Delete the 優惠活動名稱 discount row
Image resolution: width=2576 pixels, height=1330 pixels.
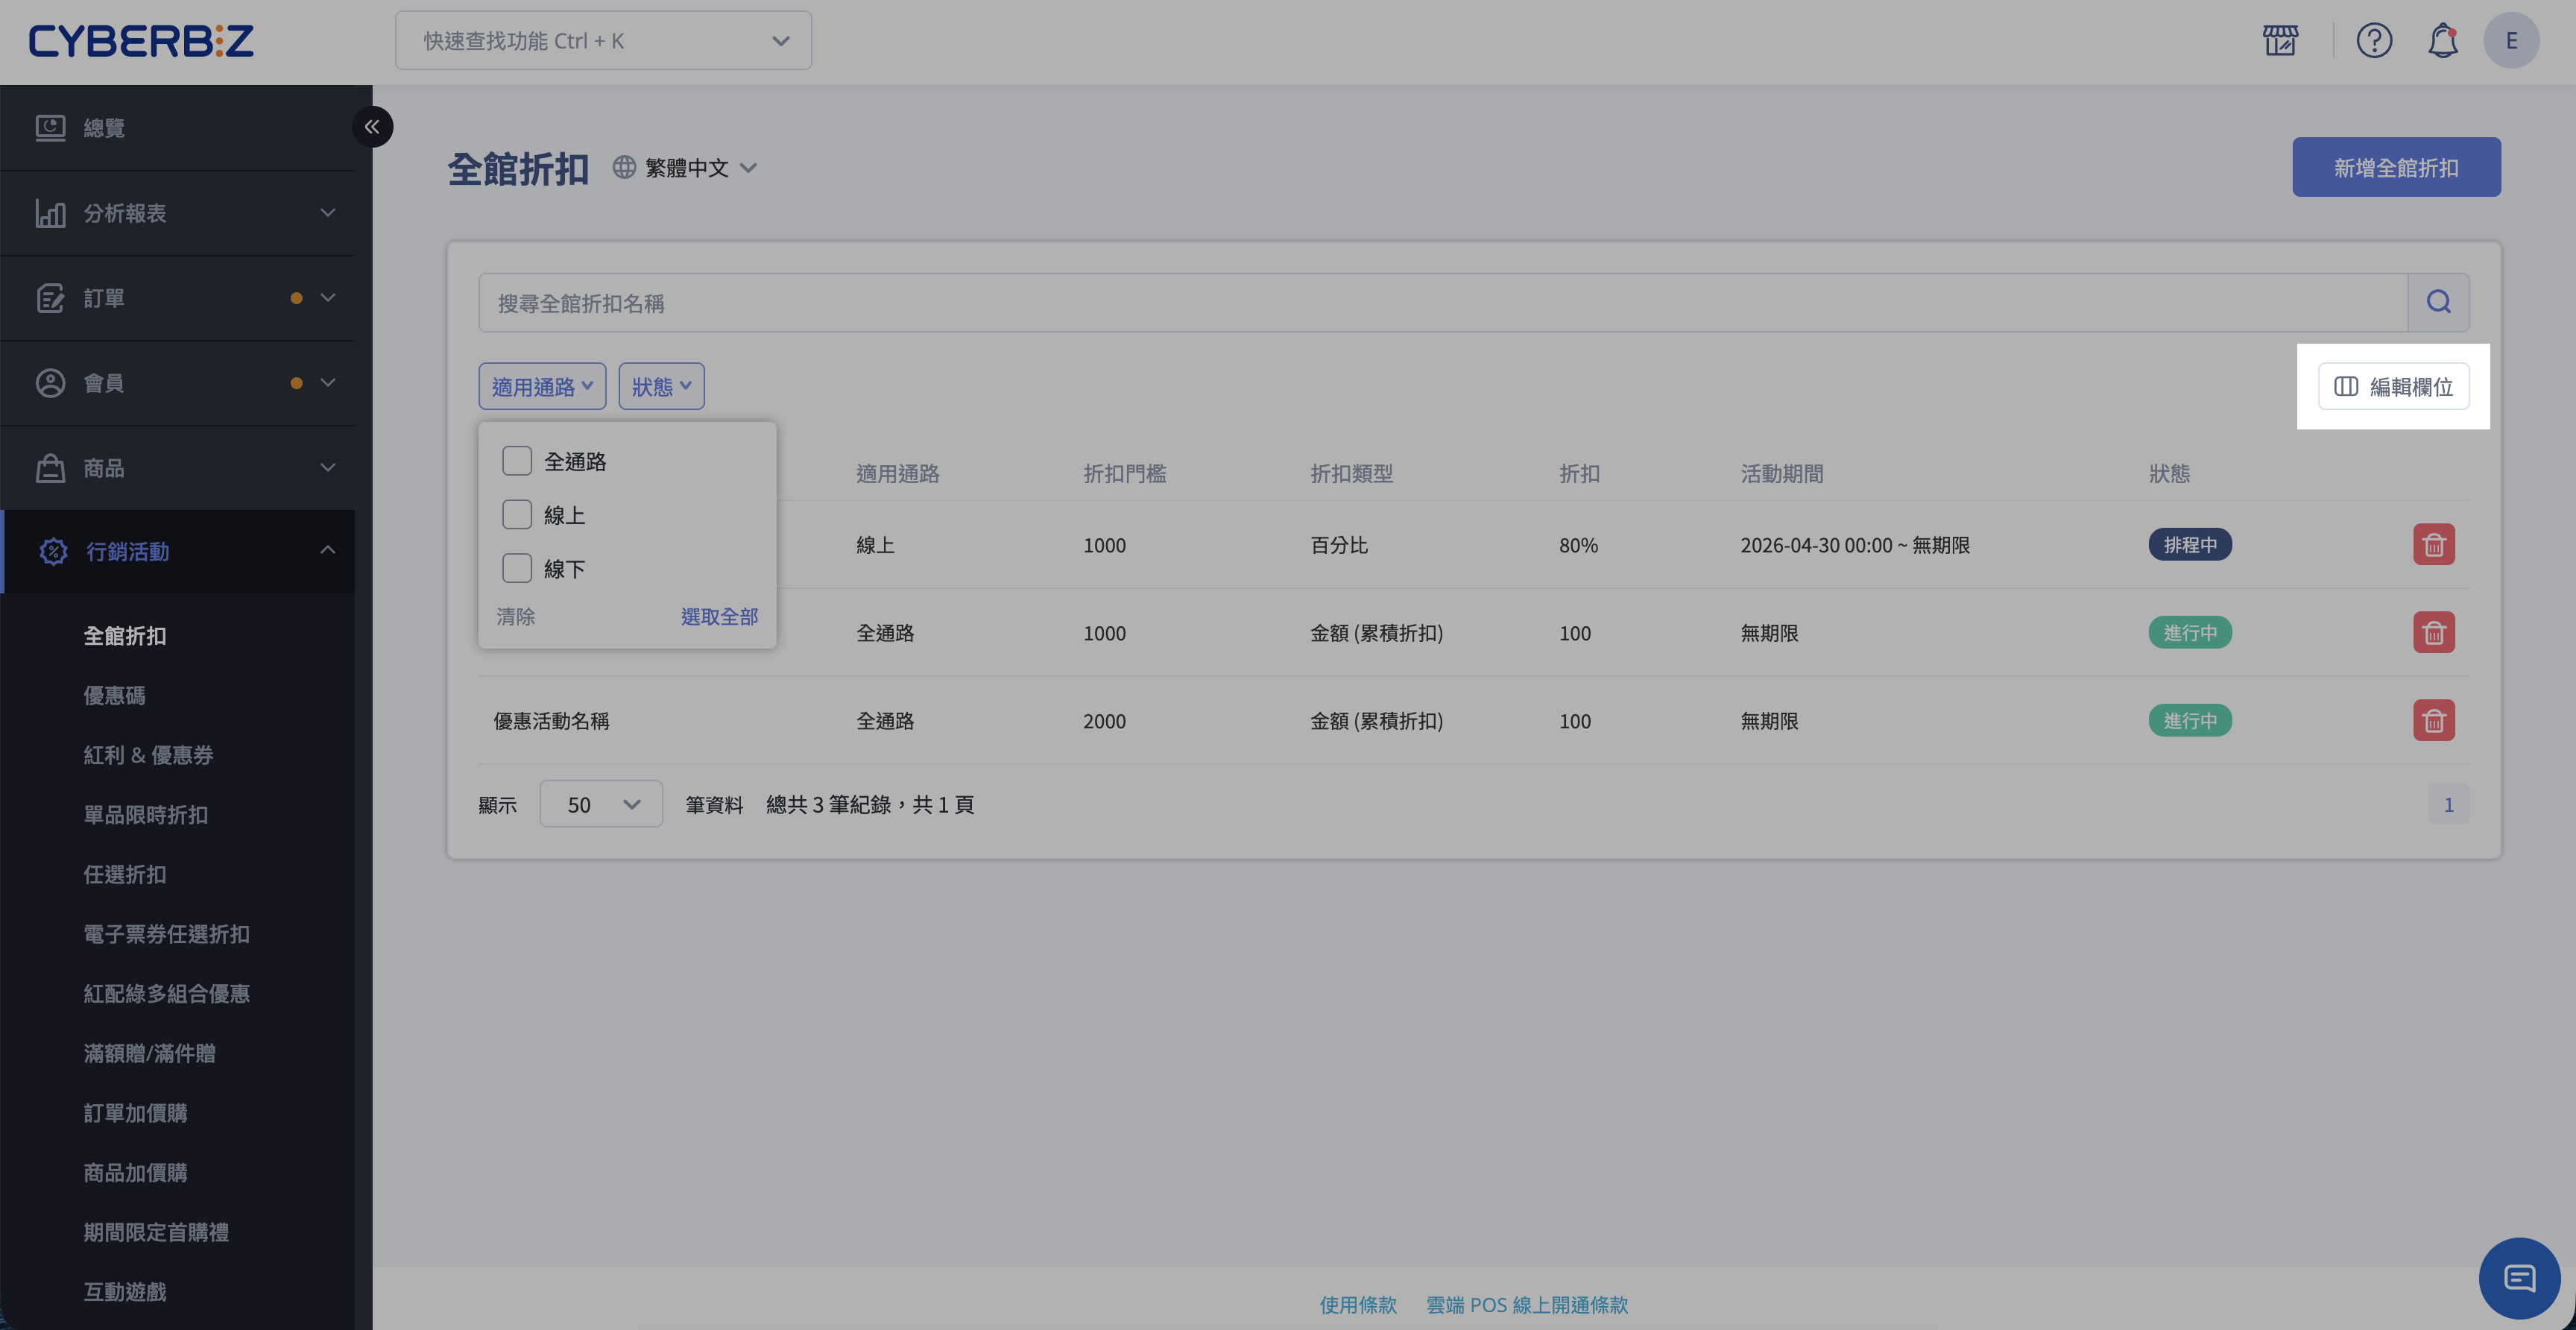click(2434, 720)
